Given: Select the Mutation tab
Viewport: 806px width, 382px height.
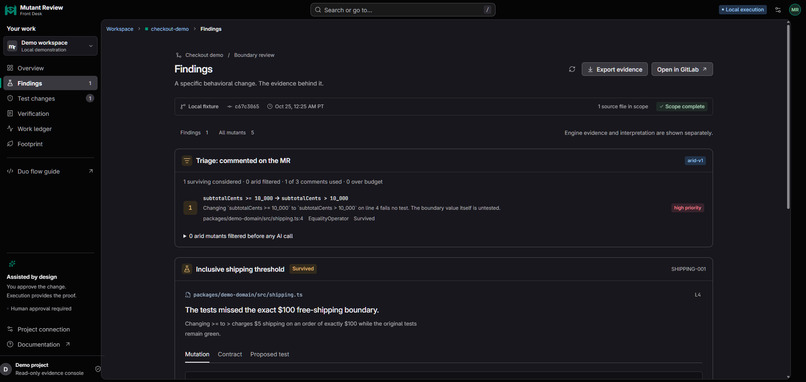Looking at the screenshot, I should [x=197, y=354].
